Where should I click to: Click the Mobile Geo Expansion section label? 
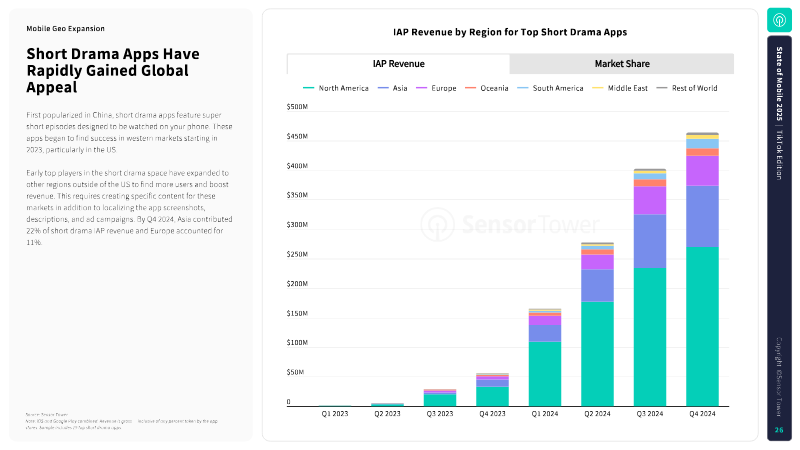[x=65, y=29]
